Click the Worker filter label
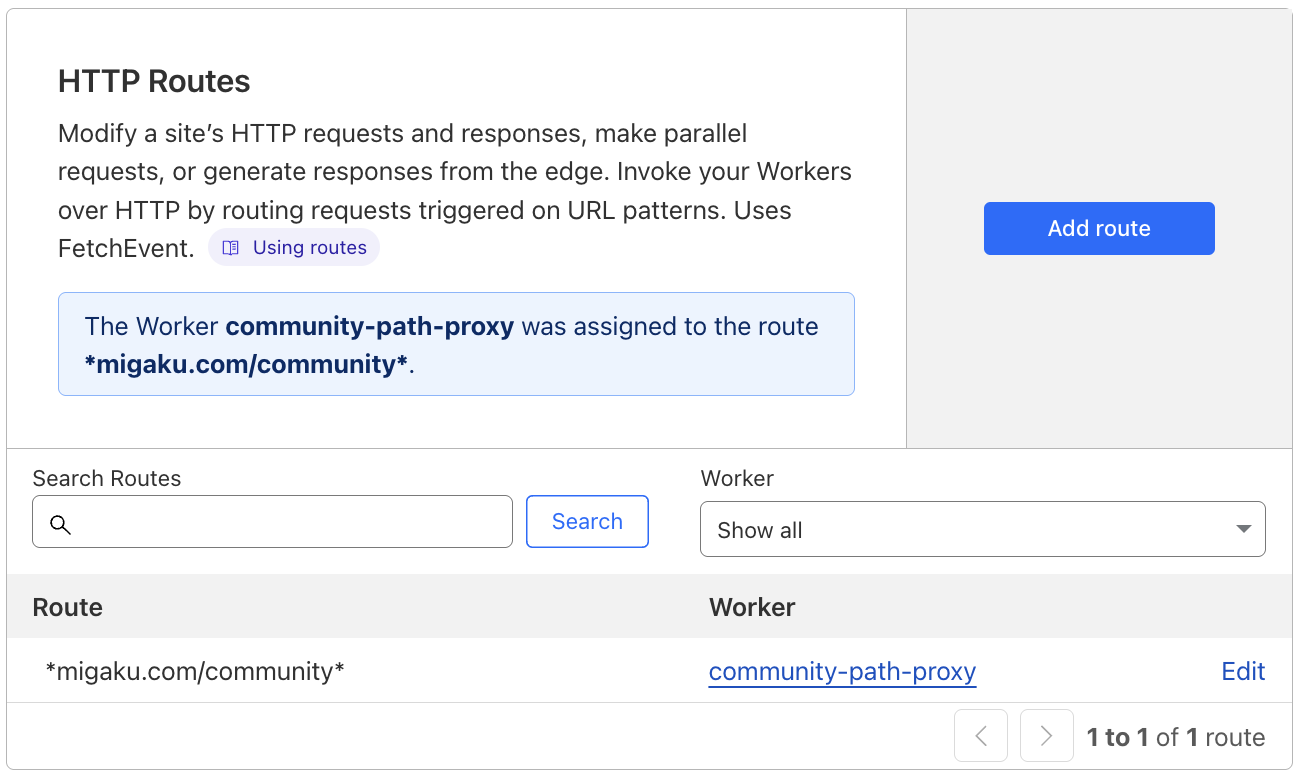This screenshot has height=778, width=1310. click(x=737, y=478)
